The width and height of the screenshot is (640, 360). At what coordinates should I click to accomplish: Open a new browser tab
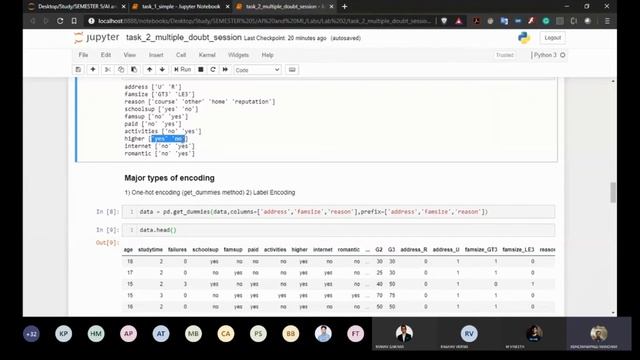pyautogui.click(x=344, y=7)
